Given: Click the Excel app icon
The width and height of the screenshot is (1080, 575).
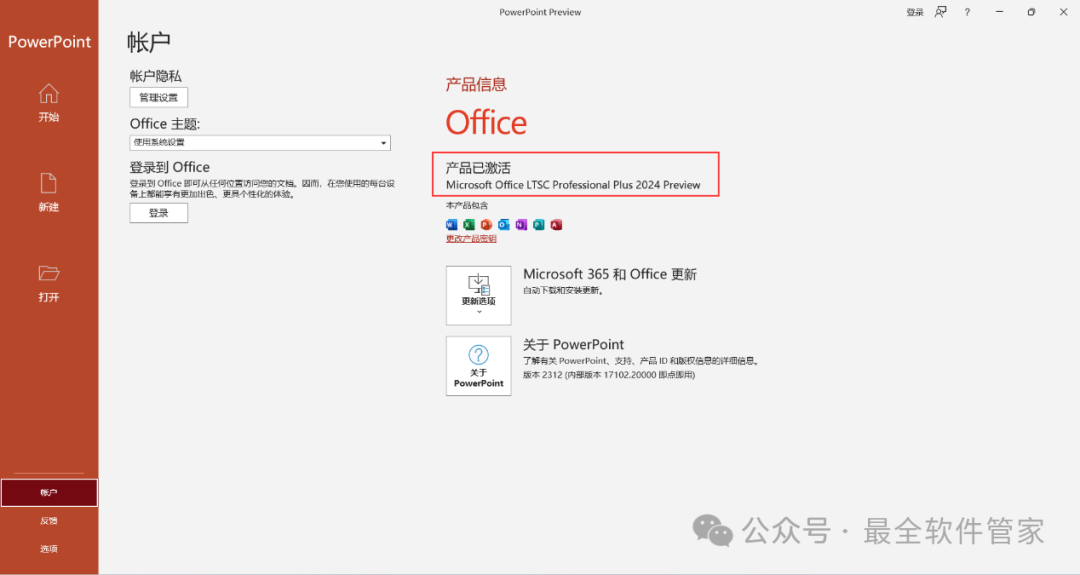Looking at the screenshot, I should click(x=468, y=224).
